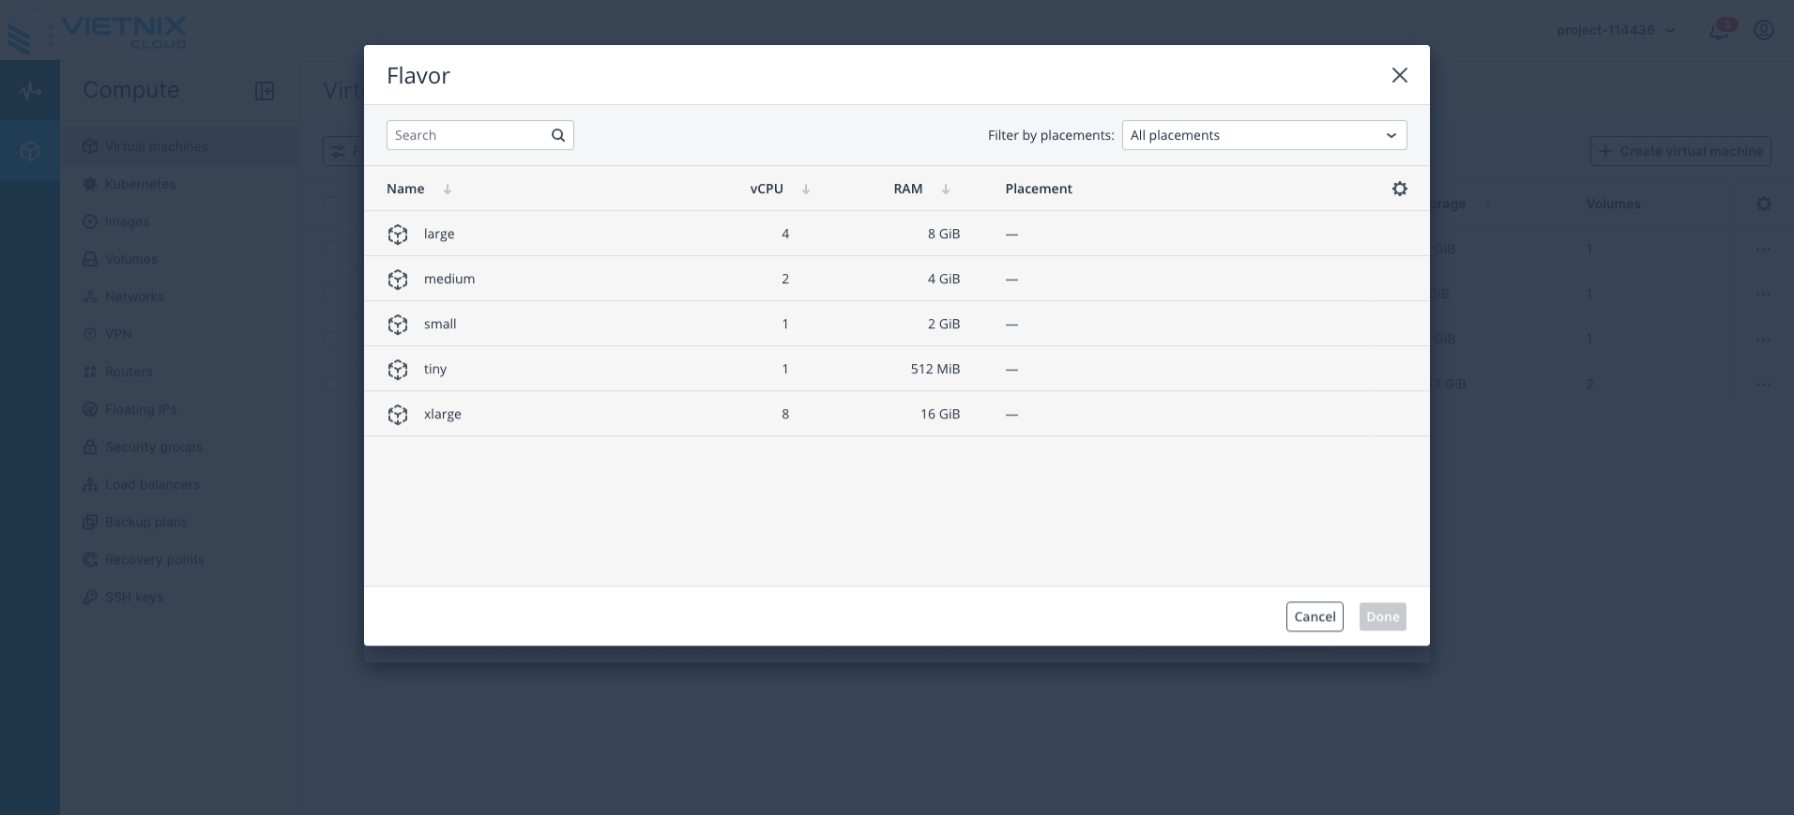The height and width of the screenshot is (815, 1794).
Task: Sort flavors by vCPU arrow
Action: 806,189
